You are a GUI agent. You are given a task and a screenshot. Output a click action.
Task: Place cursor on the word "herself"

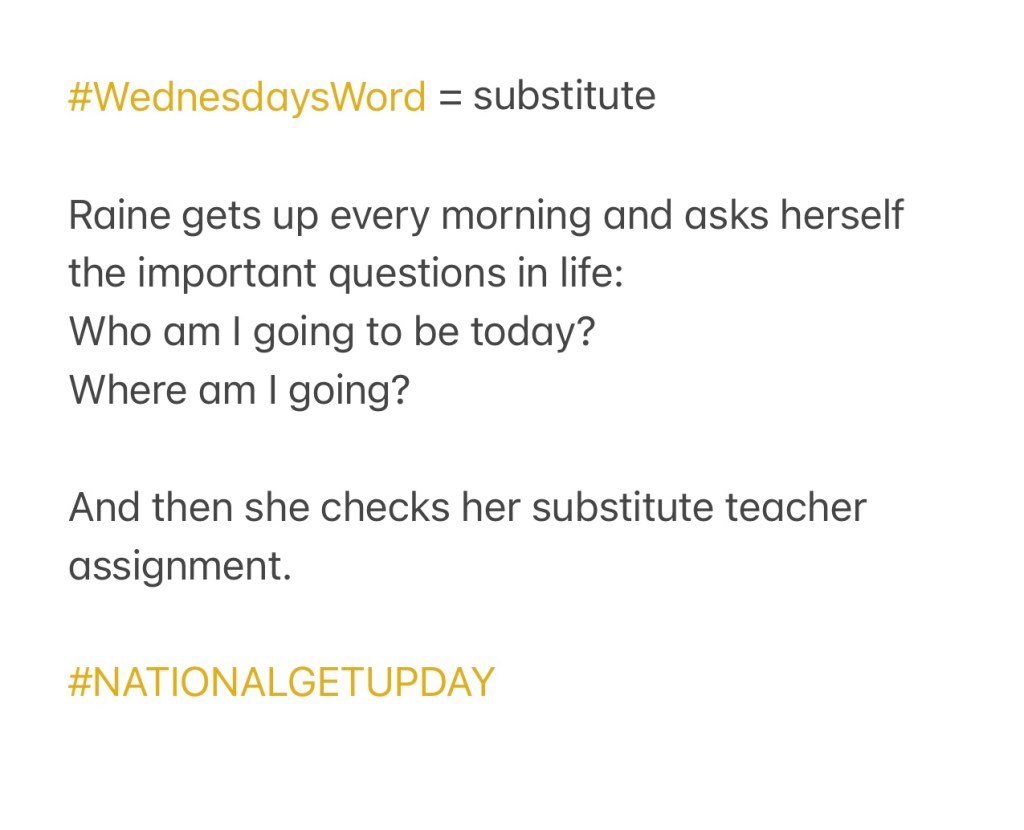point(842,215)
